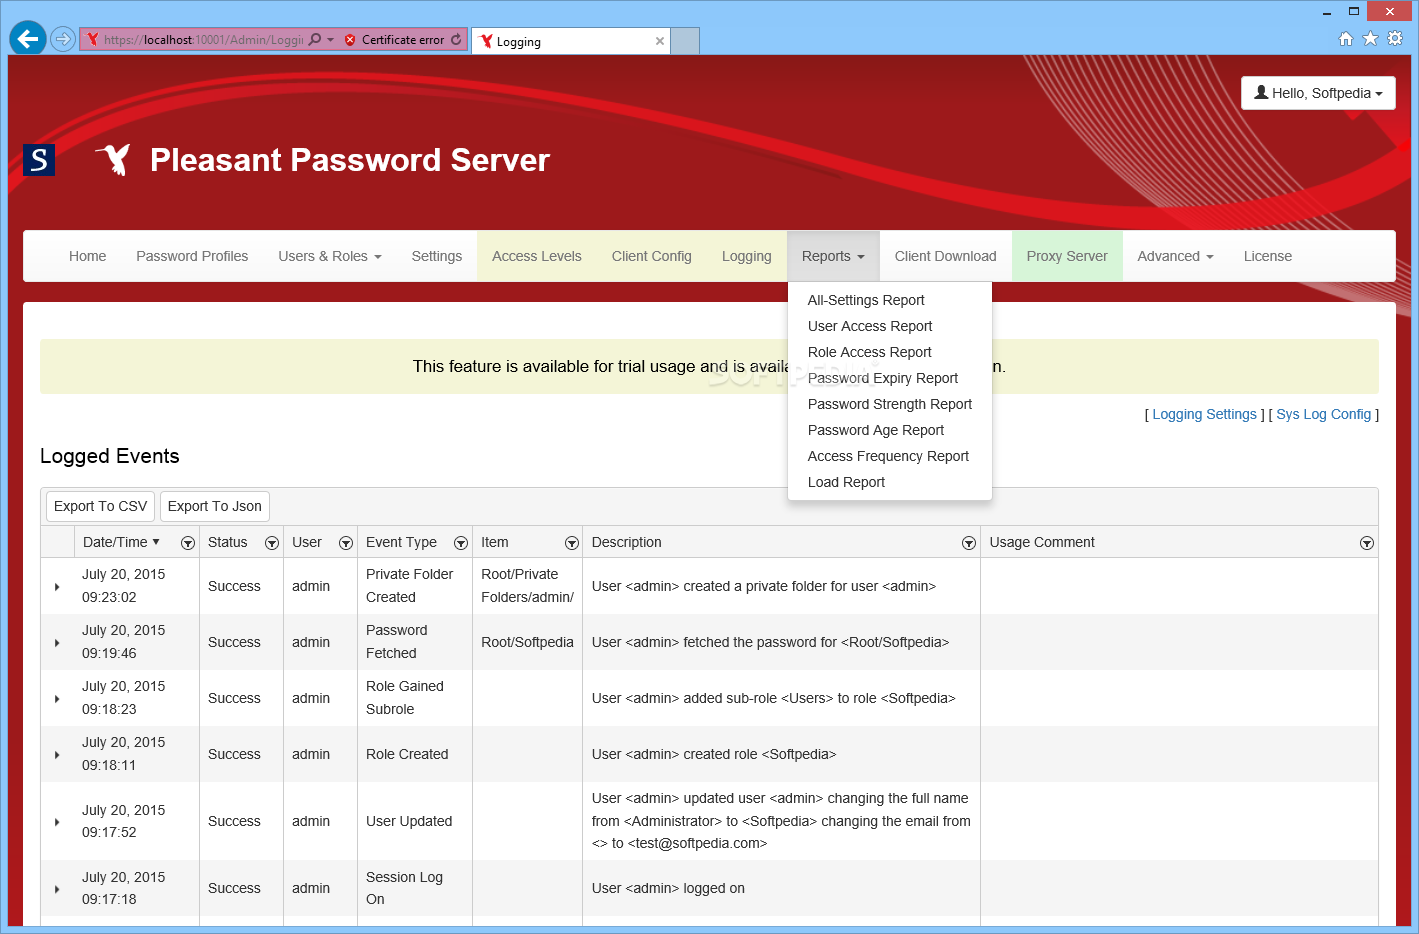Image resolution: width=1419 pixels, height=934 pixels.
Task: Click 'Root/Softpedia' item cell
Action: click(x=527, y=642)
